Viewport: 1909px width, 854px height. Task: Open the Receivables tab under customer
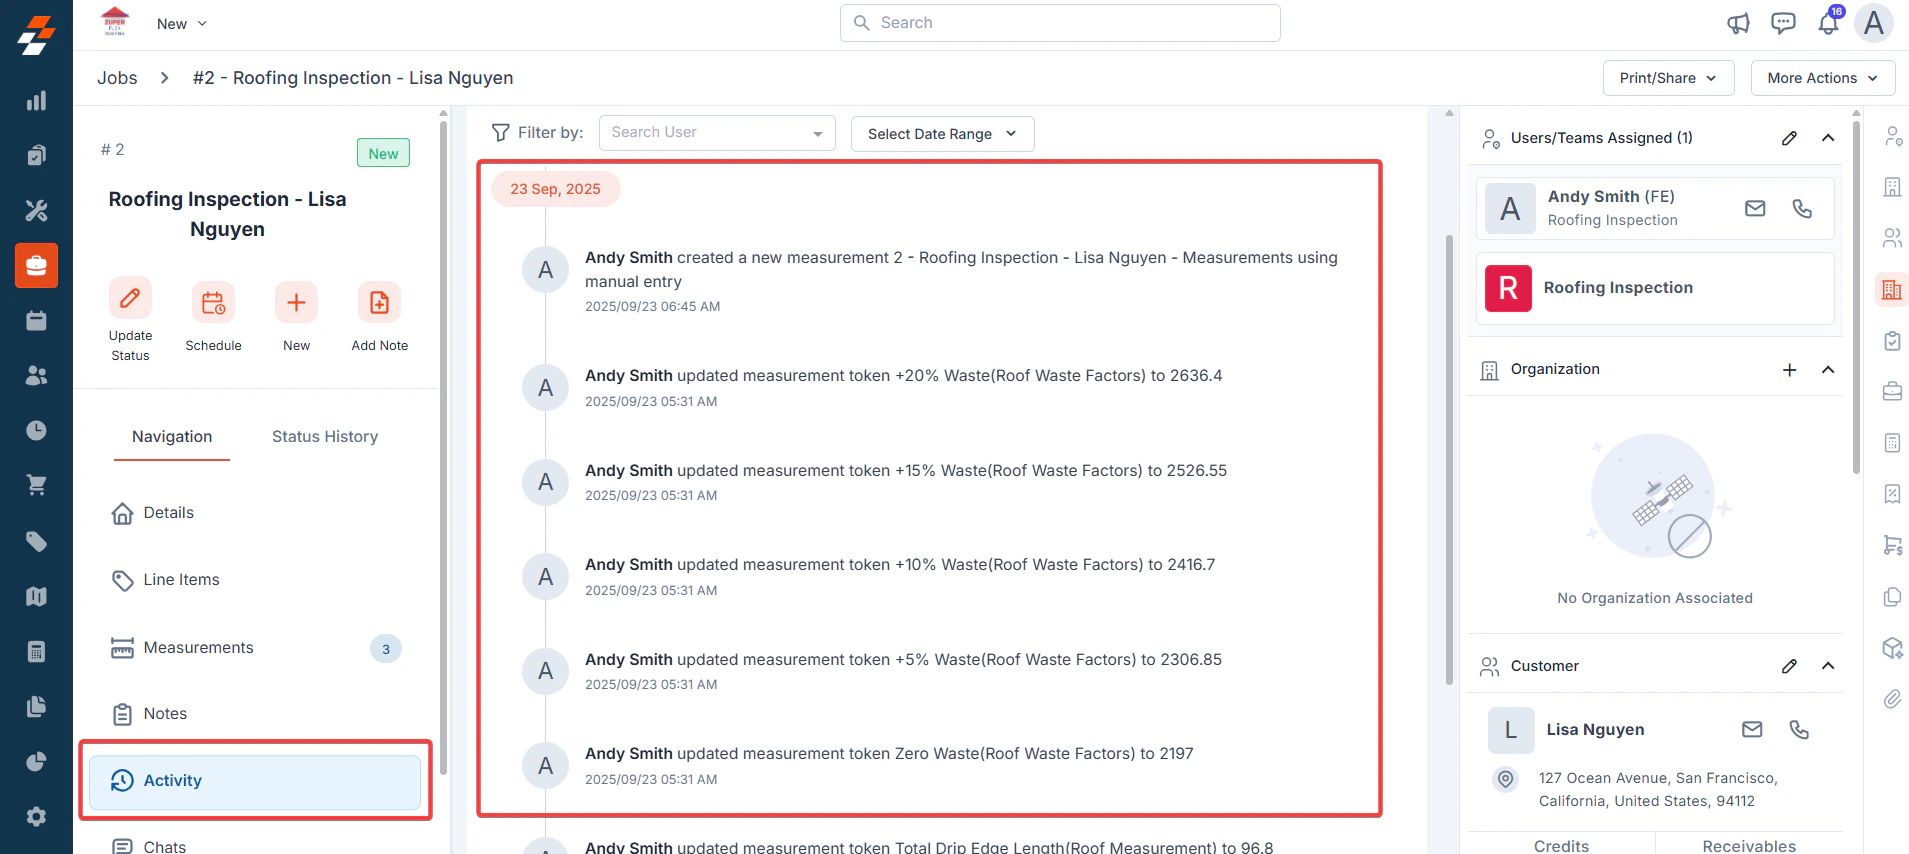pos(1749,845)
